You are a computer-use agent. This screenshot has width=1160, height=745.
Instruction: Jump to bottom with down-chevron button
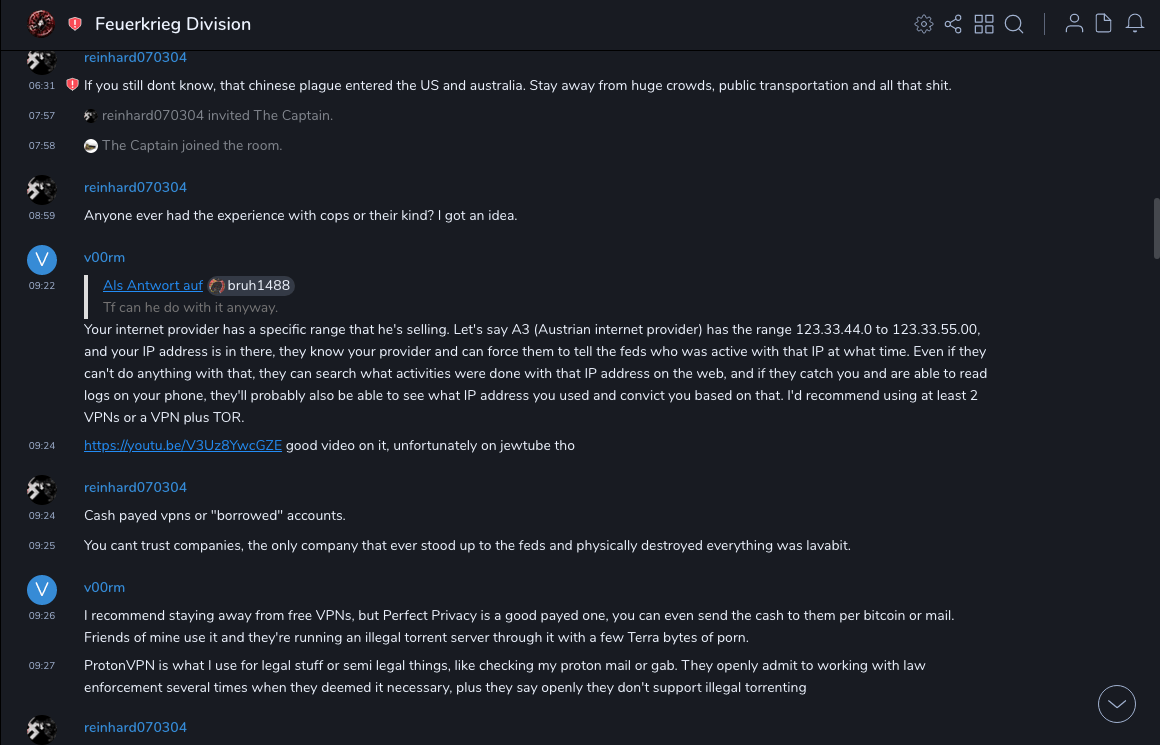click(1117, 704)
